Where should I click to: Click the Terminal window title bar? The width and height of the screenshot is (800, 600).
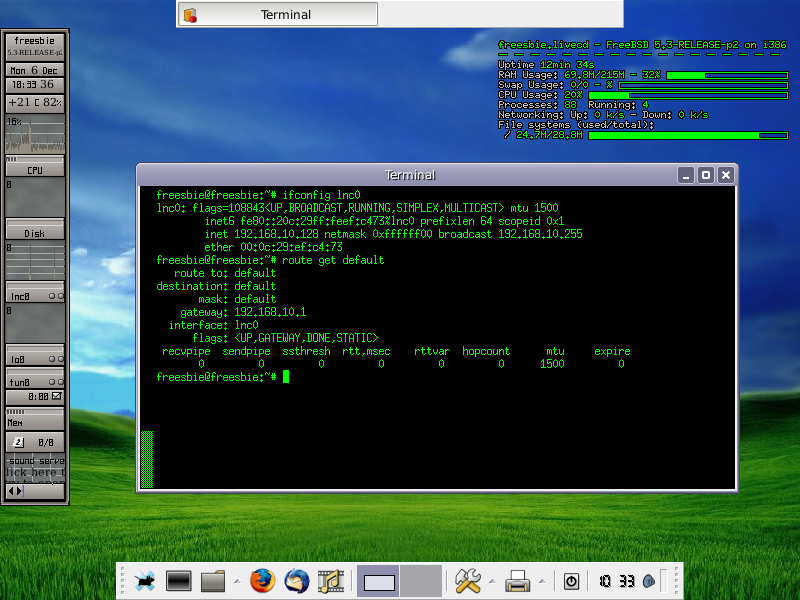408,175
